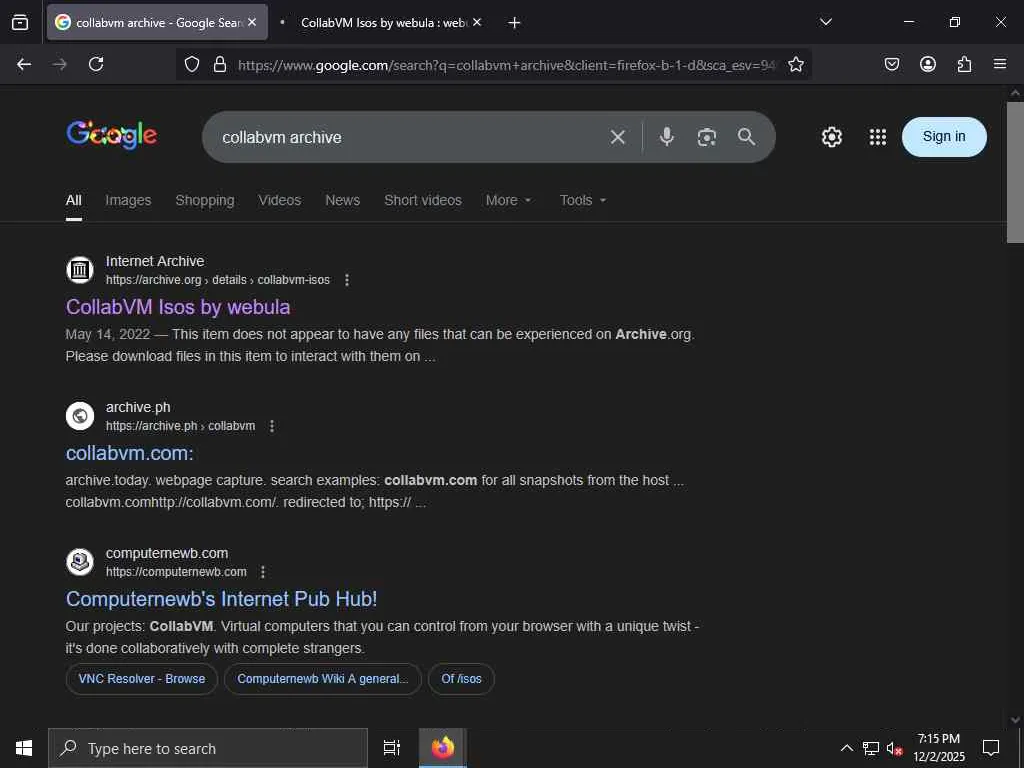Open Firefox application menu
Screen dimensions: 1024x768
tap(1000, 64)
